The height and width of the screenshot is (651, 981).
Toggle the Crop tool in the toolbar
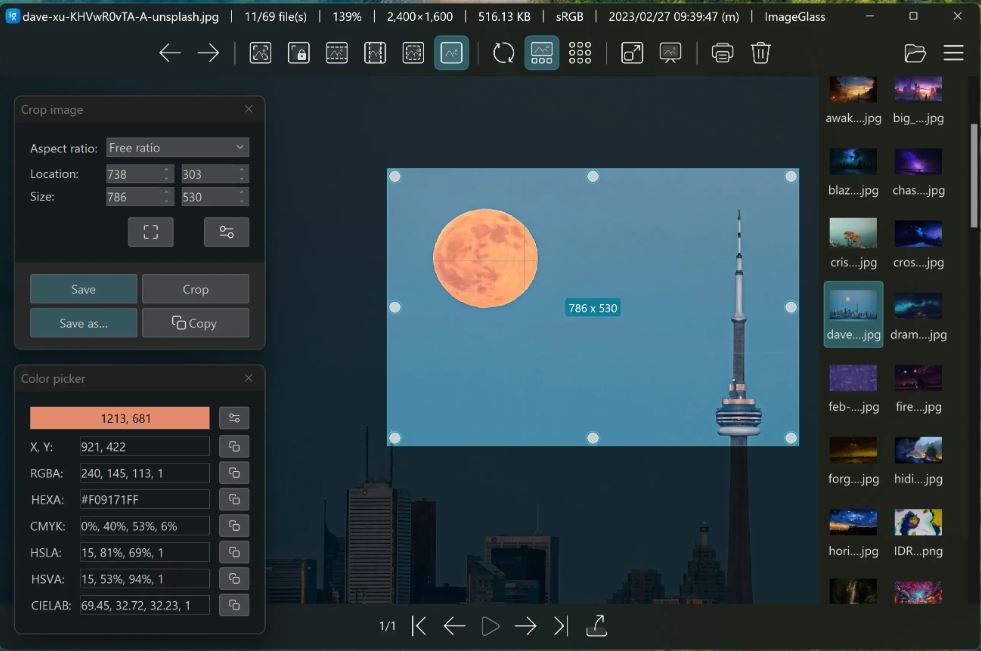451,53
